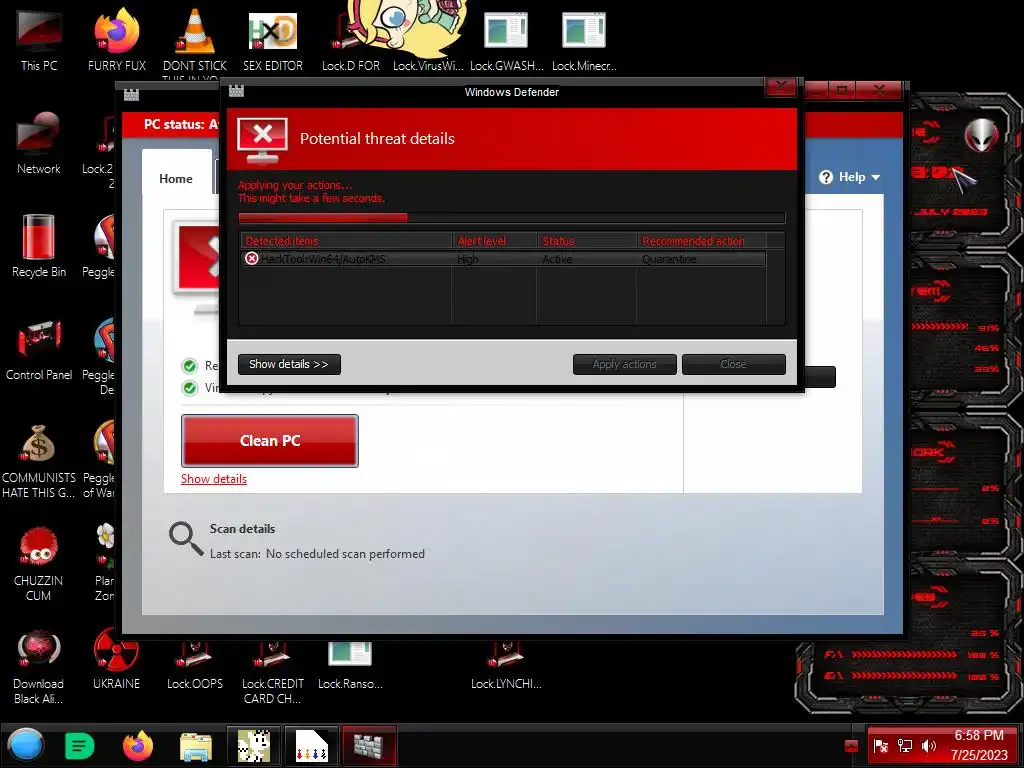Open the network tray icon
The width and height of the screenshot is (1024, 768).
[x=904, y=746]
